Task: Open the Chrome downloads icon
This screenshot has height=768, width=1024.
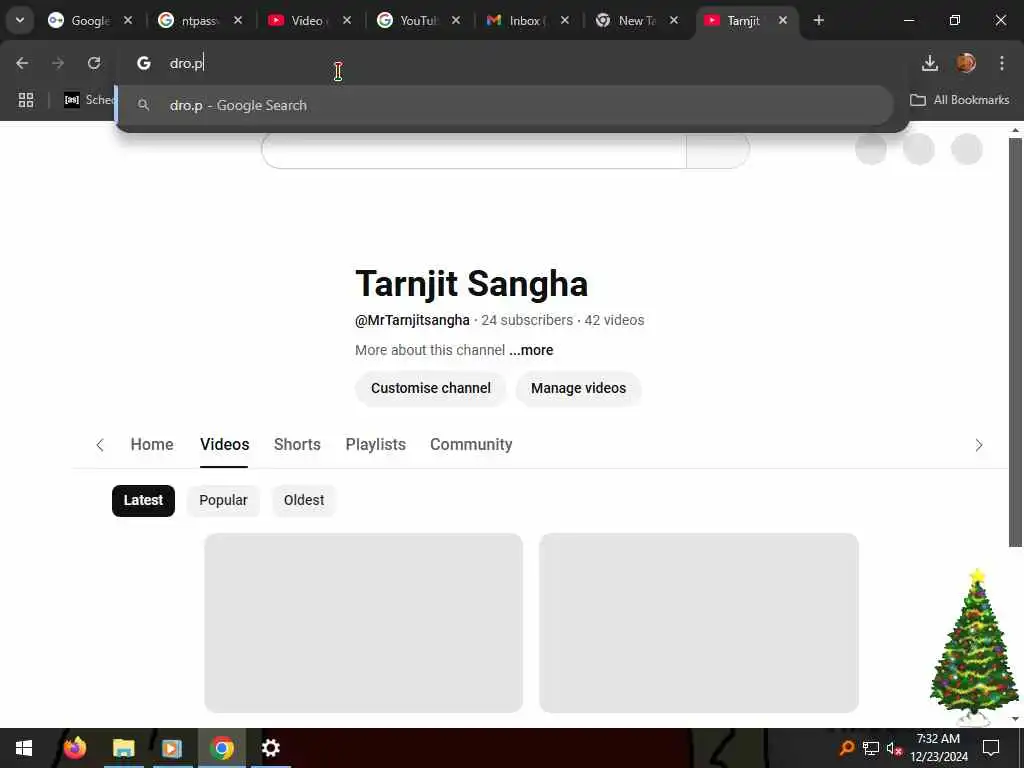Action: tap(929, 63)
